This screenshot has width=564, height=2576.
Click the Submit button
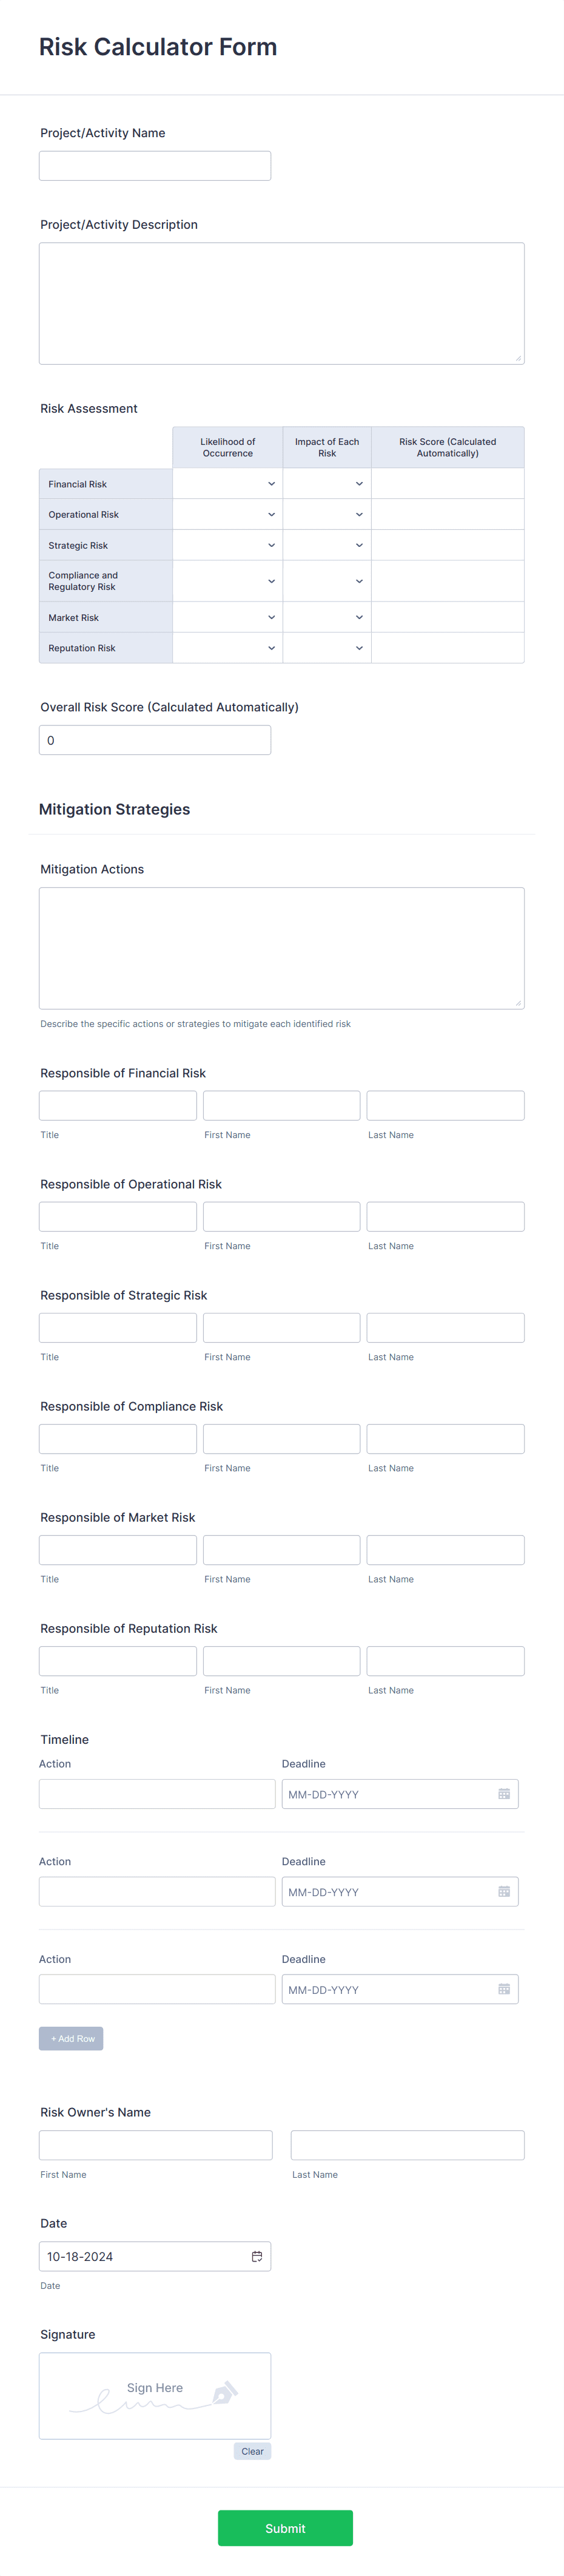click(x=285, y=2527)
